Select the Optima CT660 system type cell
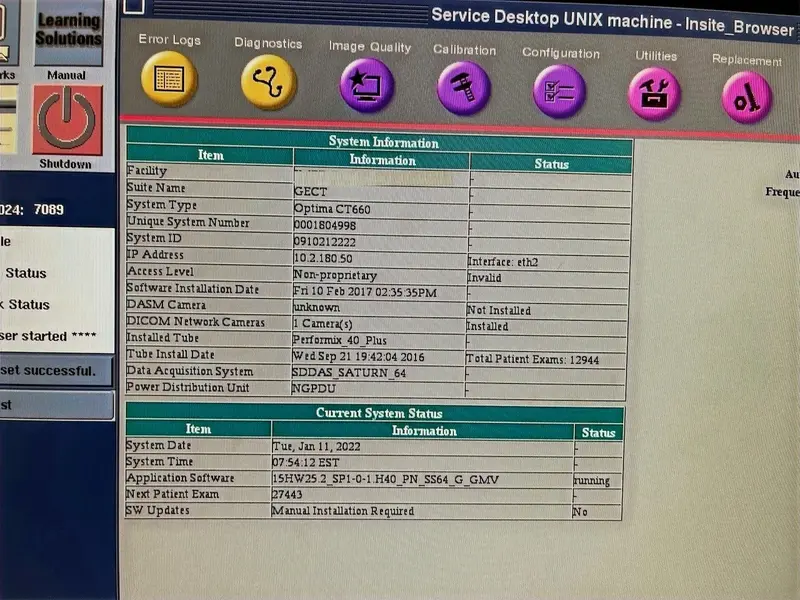The height and width of the screenshot is (600, 800). point(380,209)
